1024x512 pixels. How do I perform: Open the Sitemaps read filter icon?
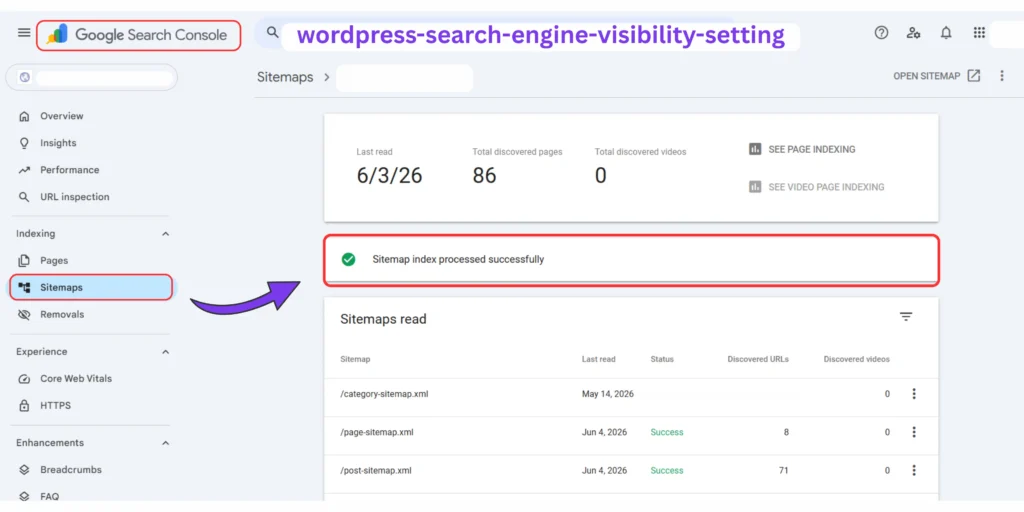[x=906, y=317]
